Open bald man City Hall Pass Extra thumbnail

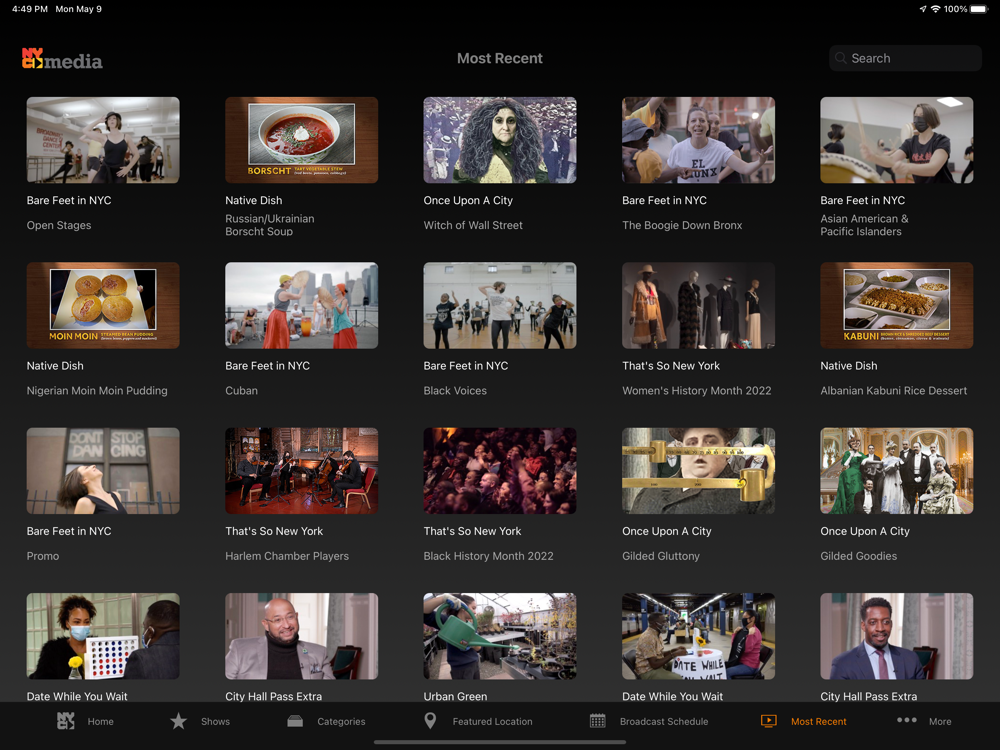point(301,636)
